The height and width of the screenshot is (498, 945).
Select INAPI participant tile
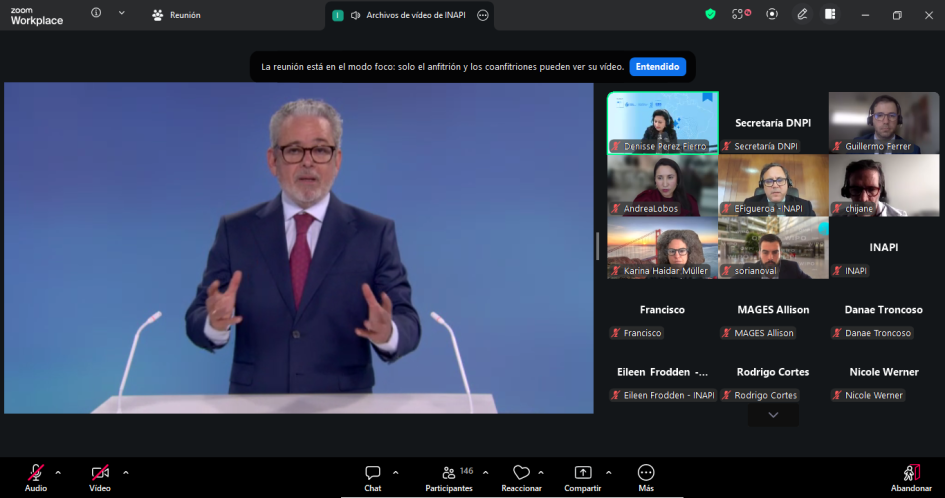point(884,248)
